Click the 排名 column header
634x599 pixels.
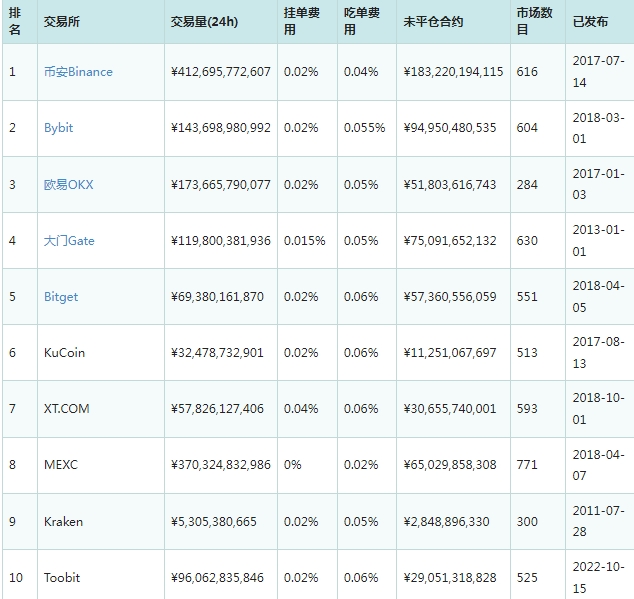15,21
